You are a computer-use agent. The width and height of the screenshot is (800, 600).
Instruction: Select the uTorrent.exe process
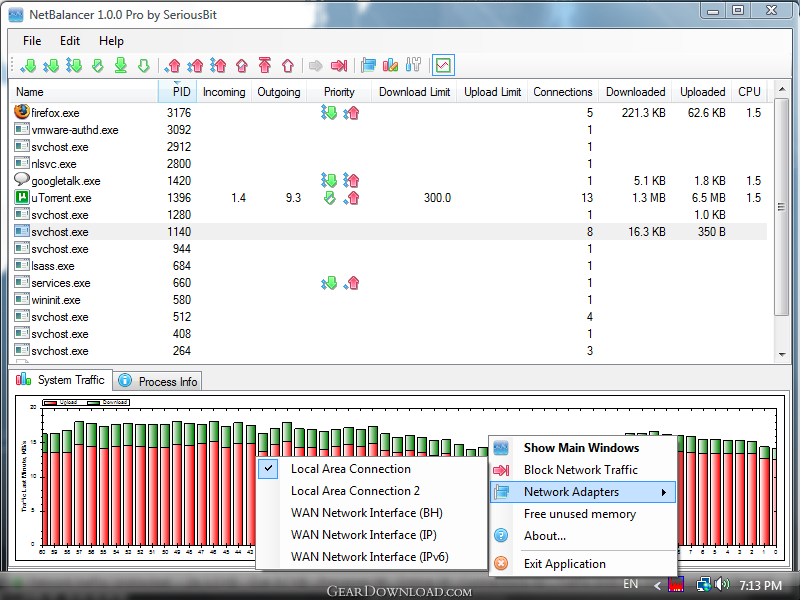pos(389,197)
